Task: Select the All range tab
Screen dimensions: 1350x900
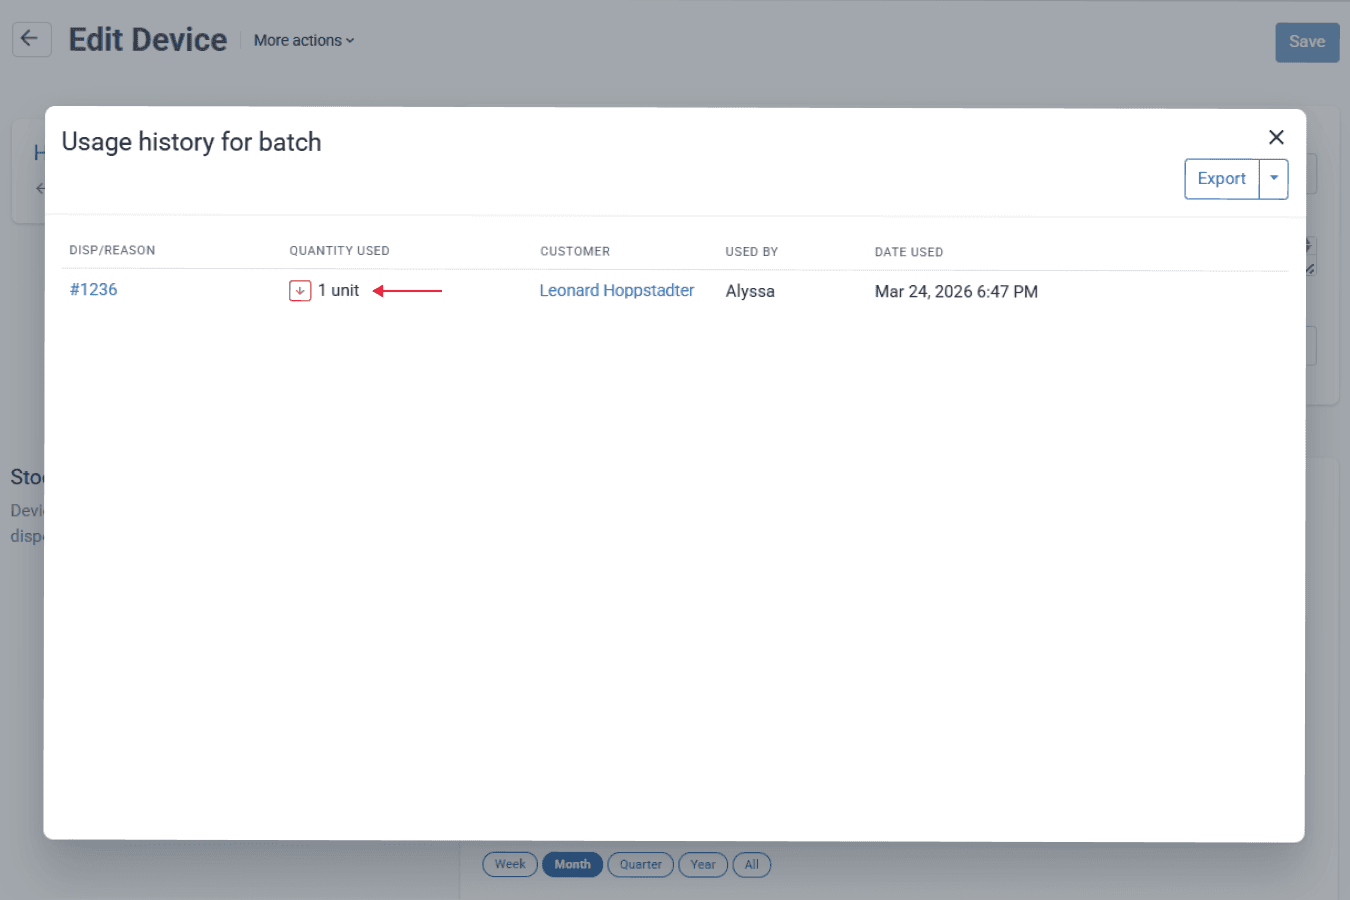Action: [752, 864]
